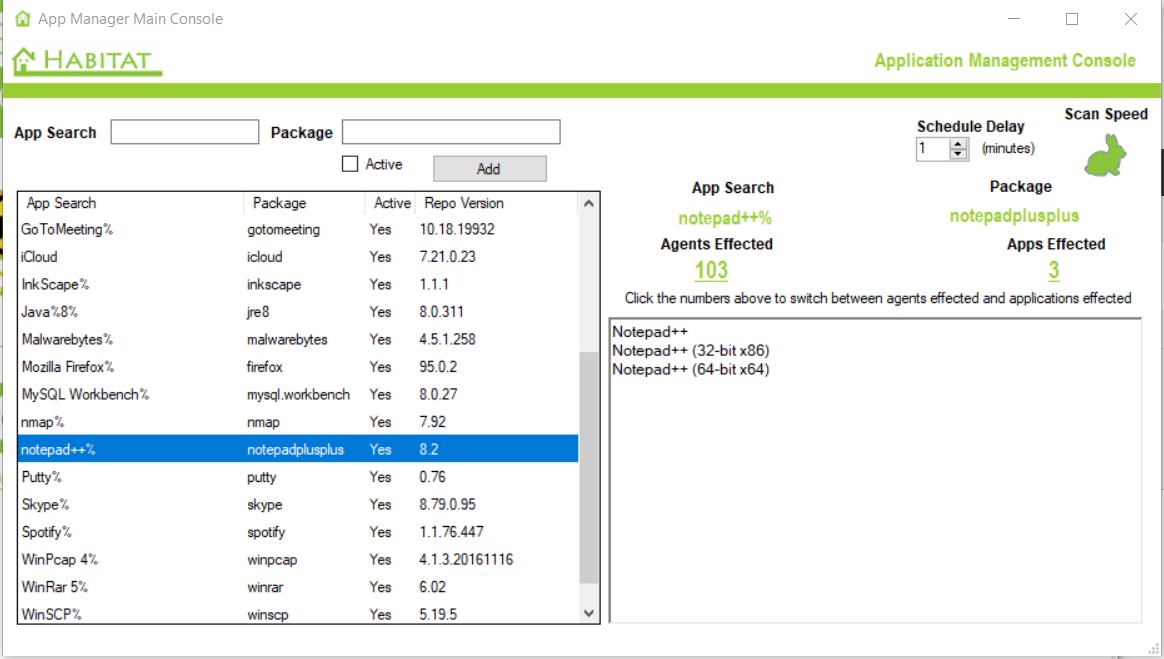The image size is (1164, 659).
Task: Focus the App Search input field
Action: (x=184, y=132)
